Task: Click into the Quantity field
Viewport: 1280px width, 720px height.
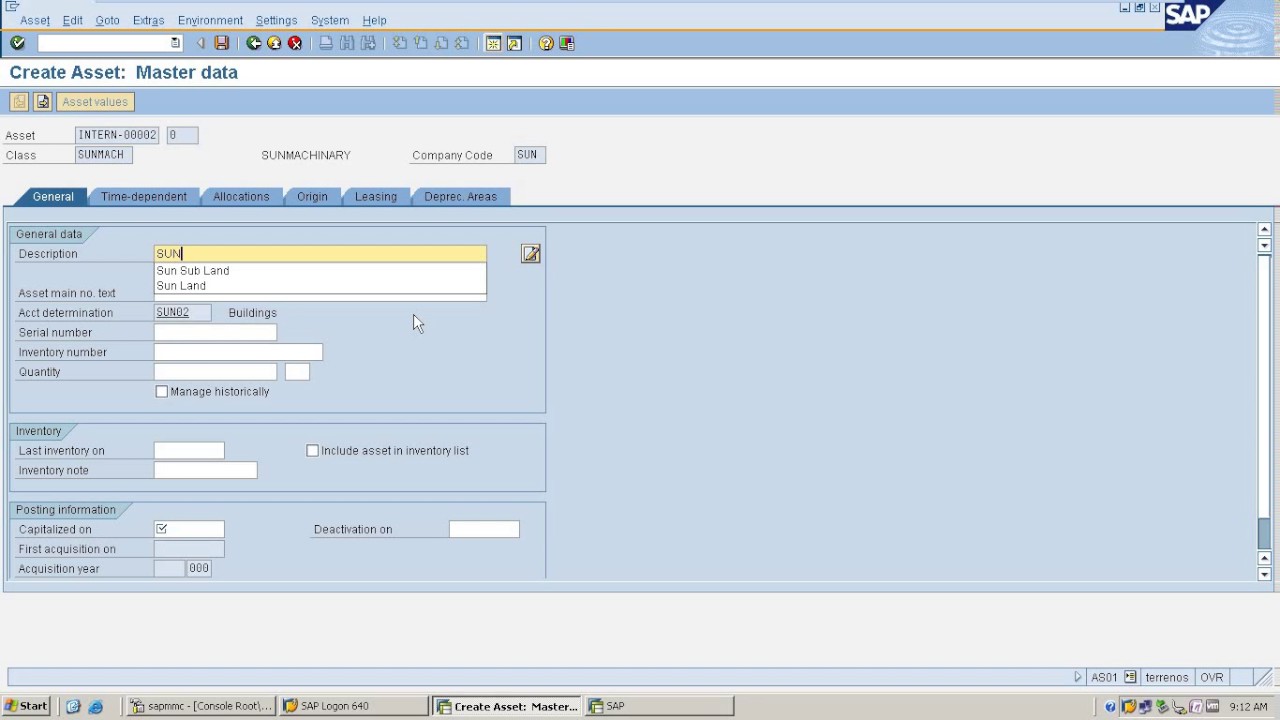Action: pyautogui.click(x=215, y=372)
